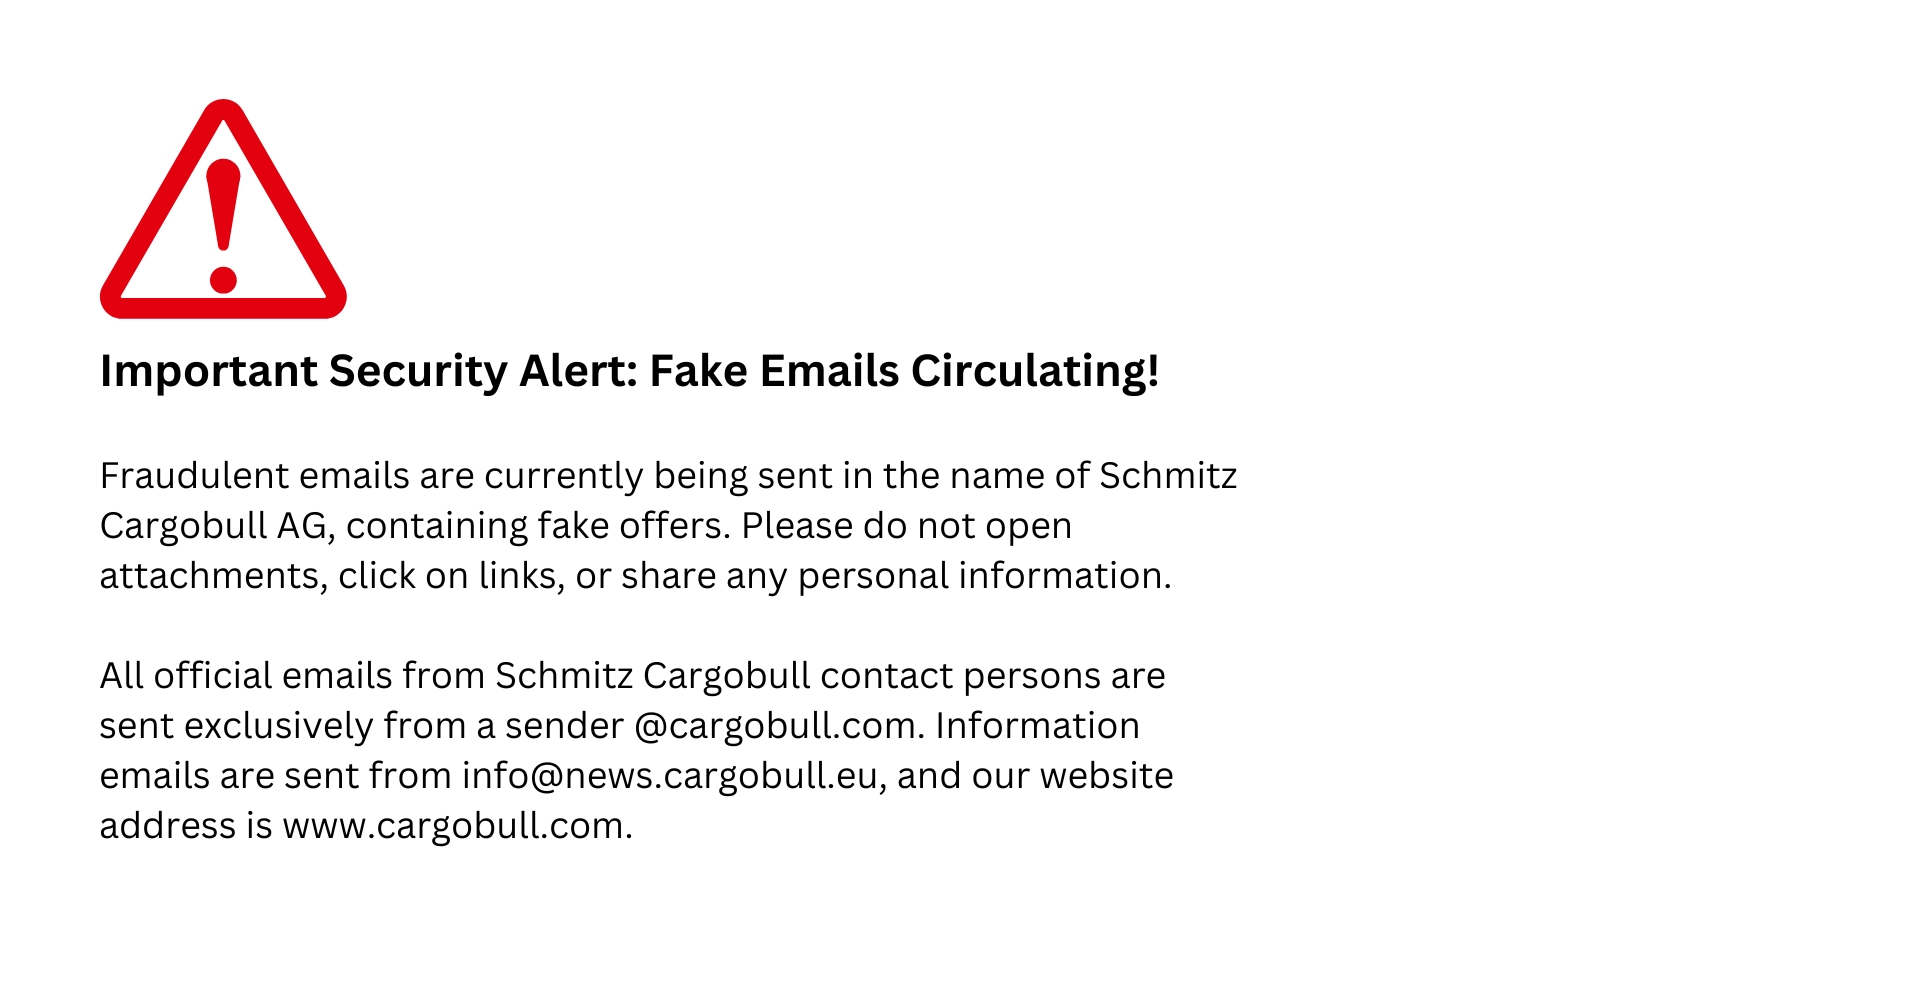Click the phrase "containing fake offers"

tap(537, 526)
